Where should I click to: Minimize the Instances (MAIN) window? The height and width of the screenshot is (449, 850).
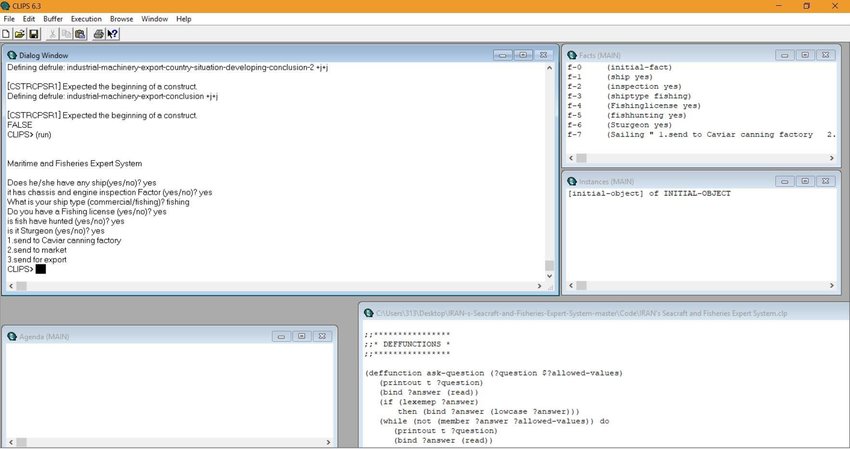click(786, 181)
